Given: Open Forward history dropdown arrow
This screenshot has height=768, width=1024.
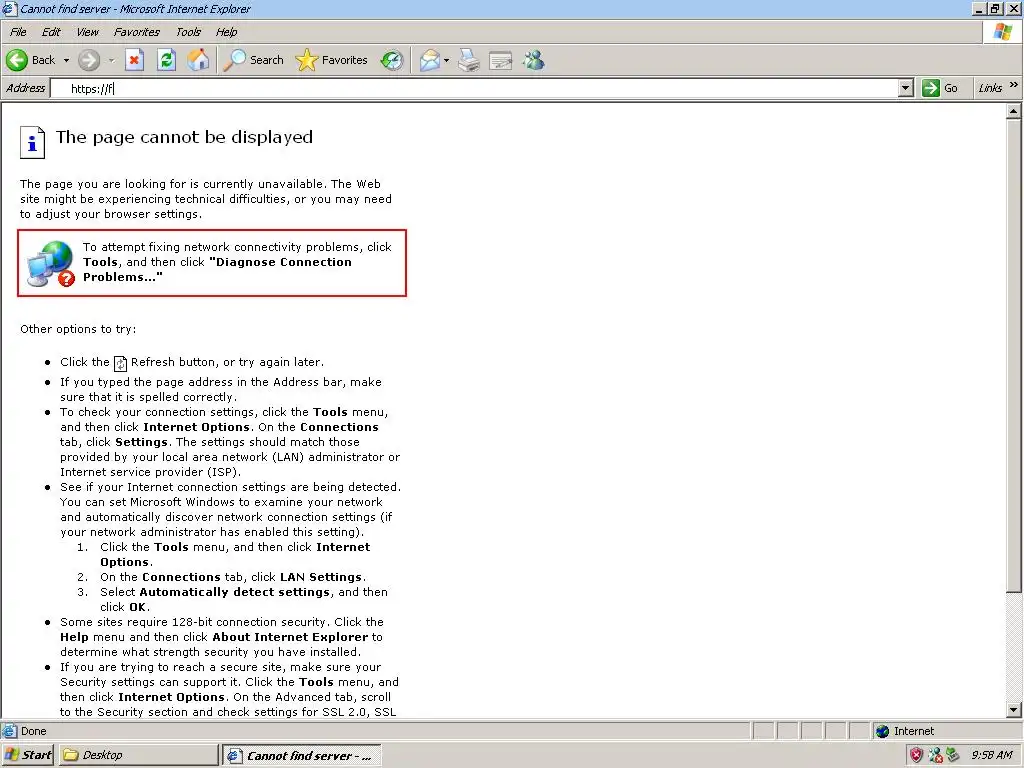Looking at the screenshot, I should 111,60.
